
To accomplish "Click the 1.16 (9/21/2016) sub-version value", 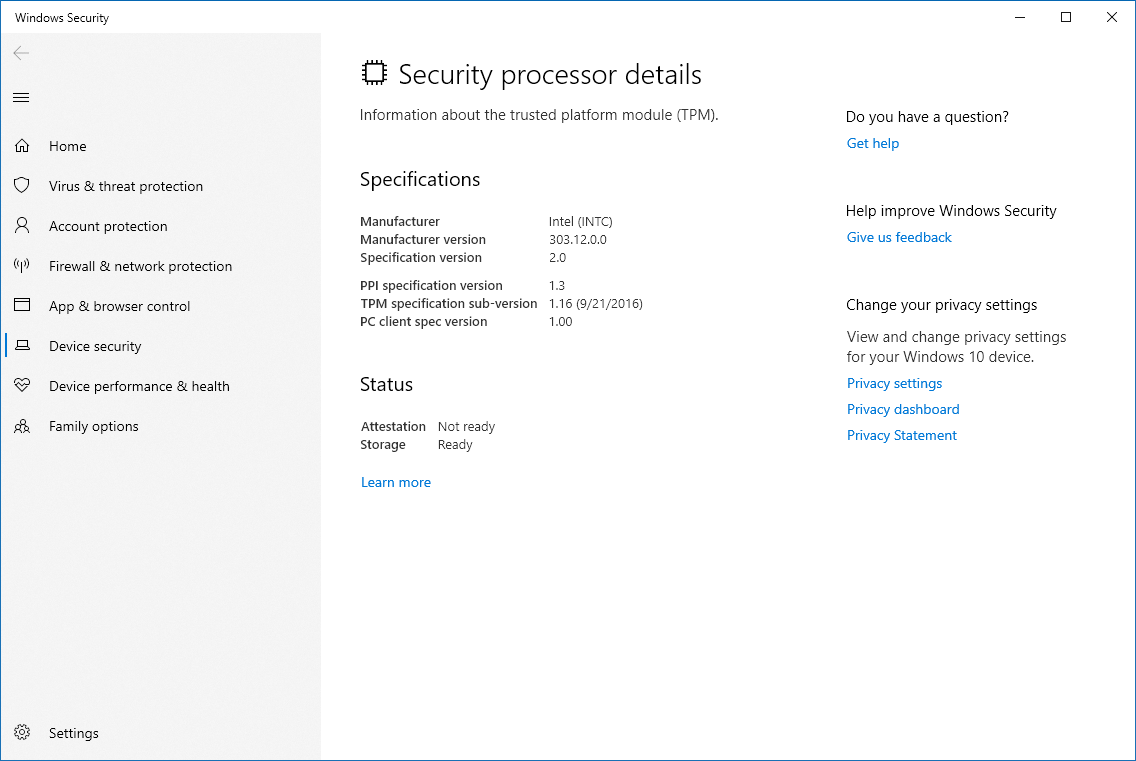I will [x=596, y=303].
